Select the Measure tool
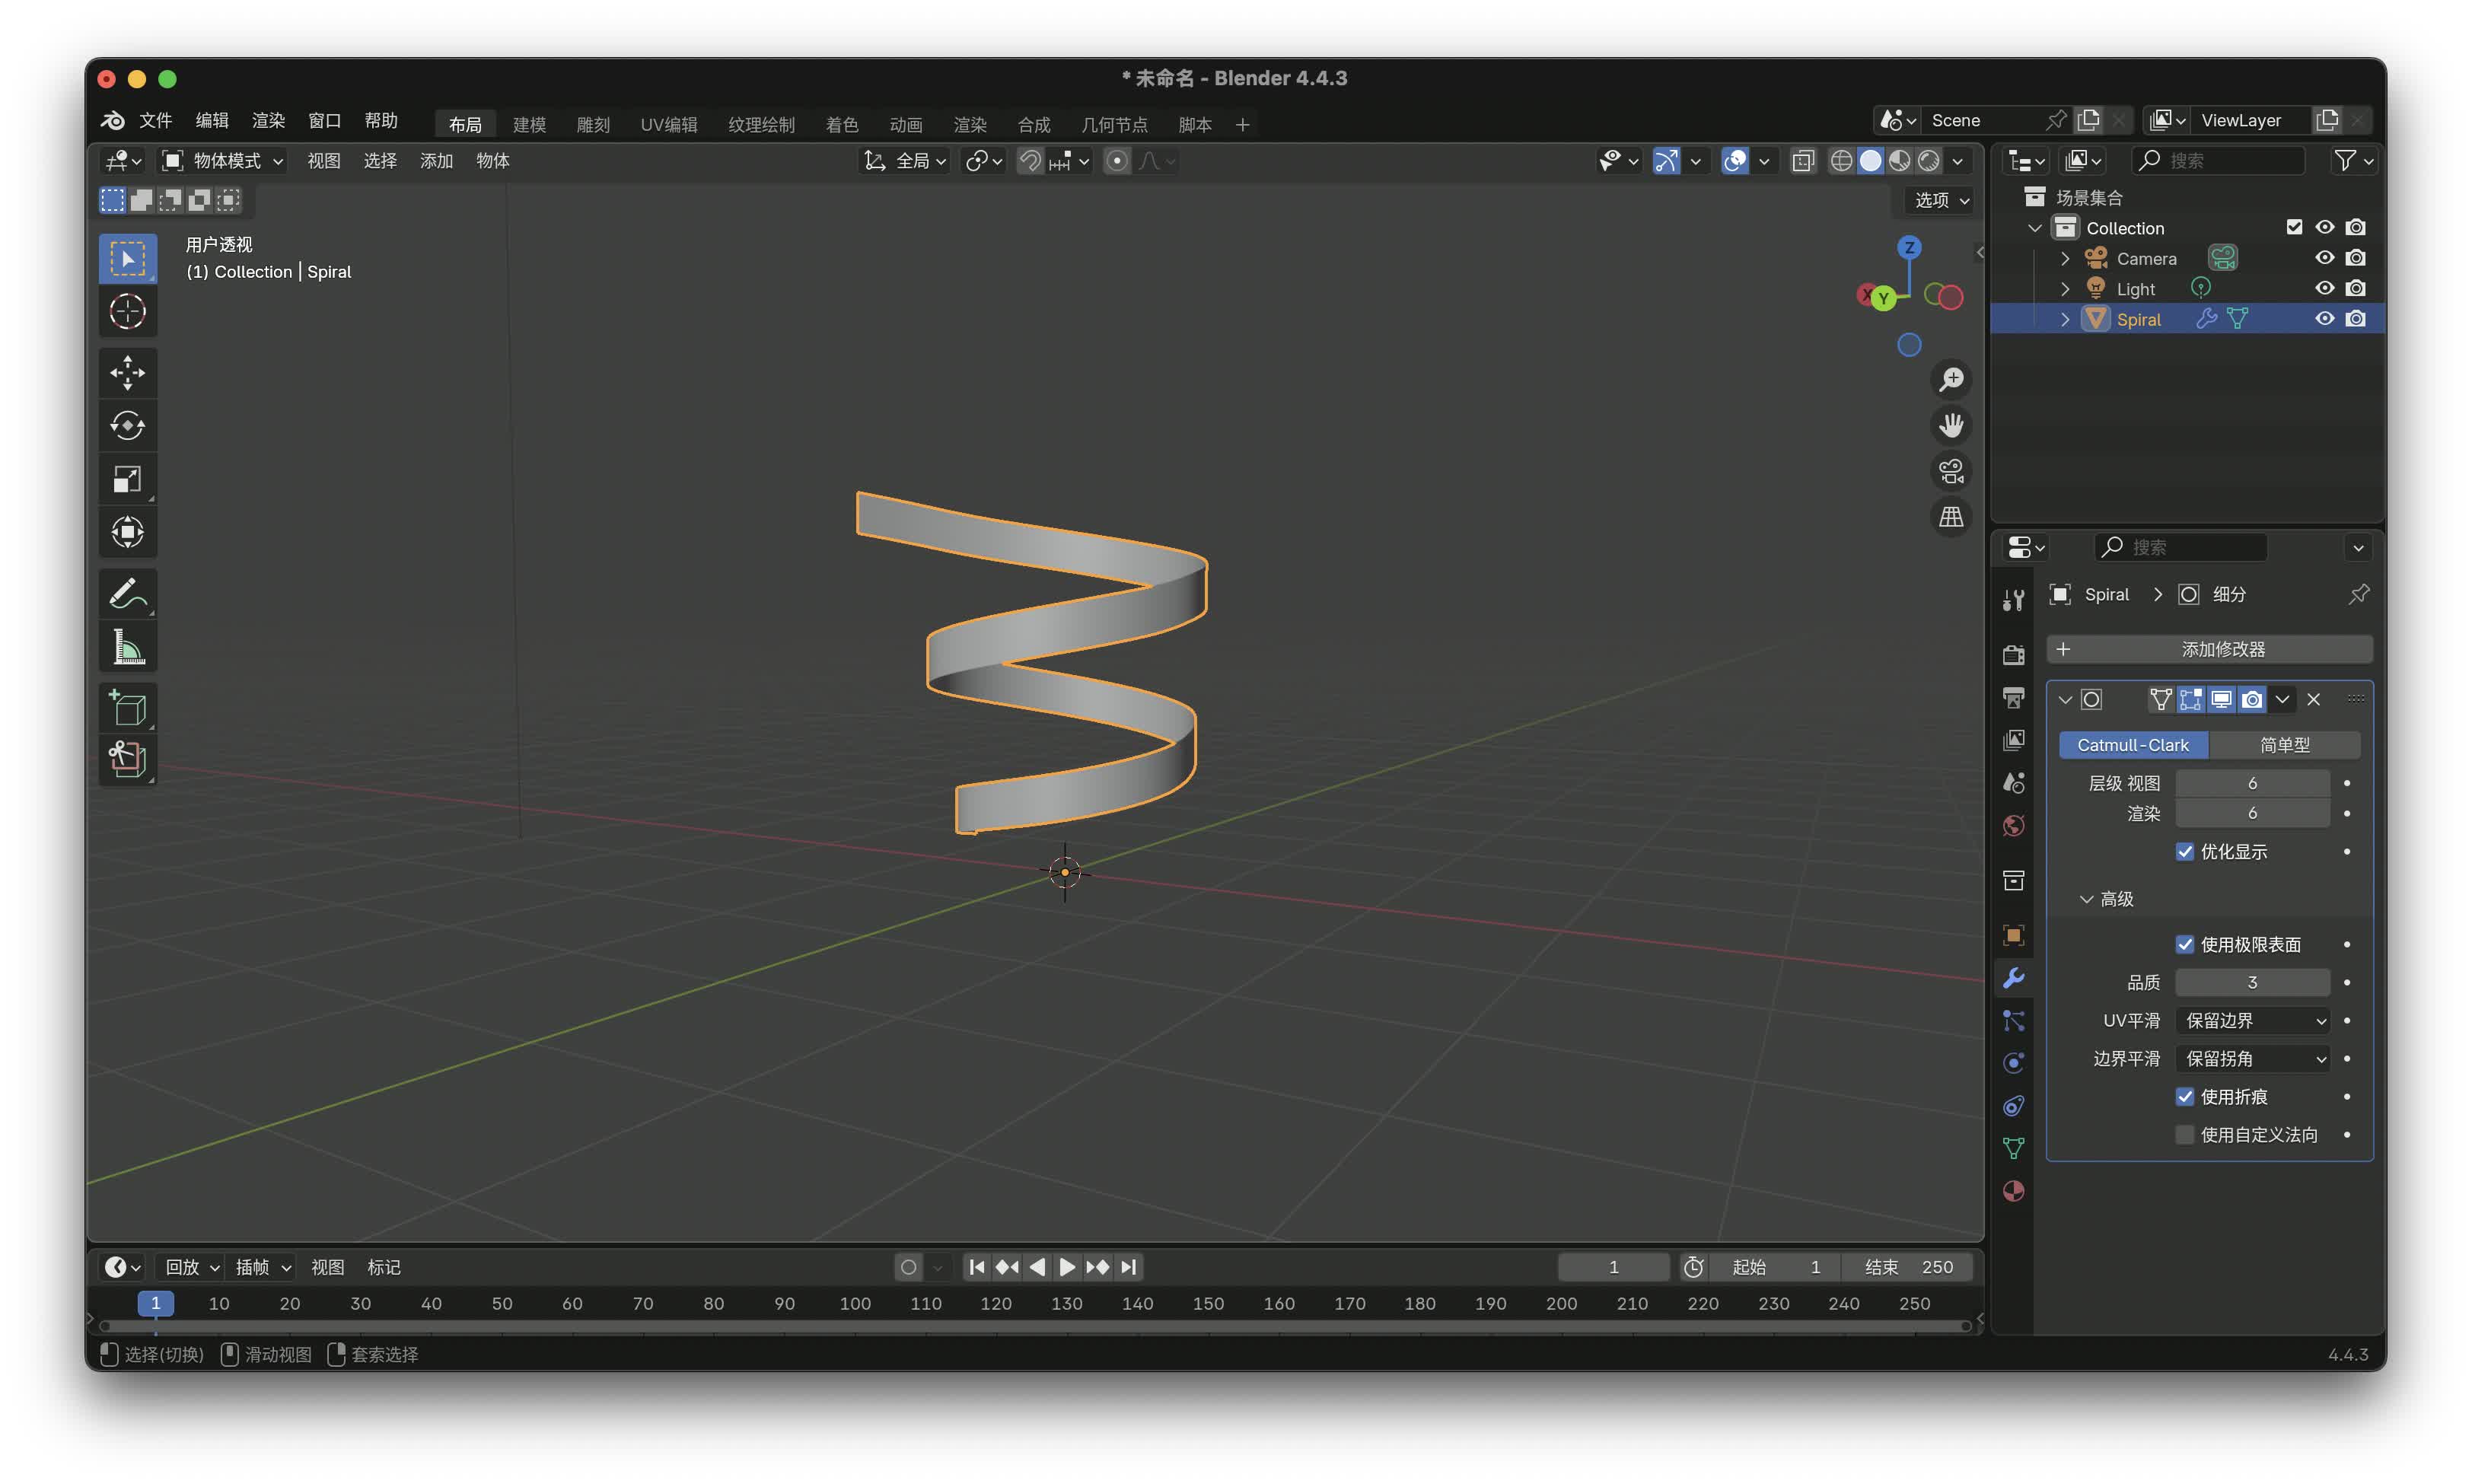Image resolution: width=2472 pixels, height=1484 pixels. tap(127, 648)
